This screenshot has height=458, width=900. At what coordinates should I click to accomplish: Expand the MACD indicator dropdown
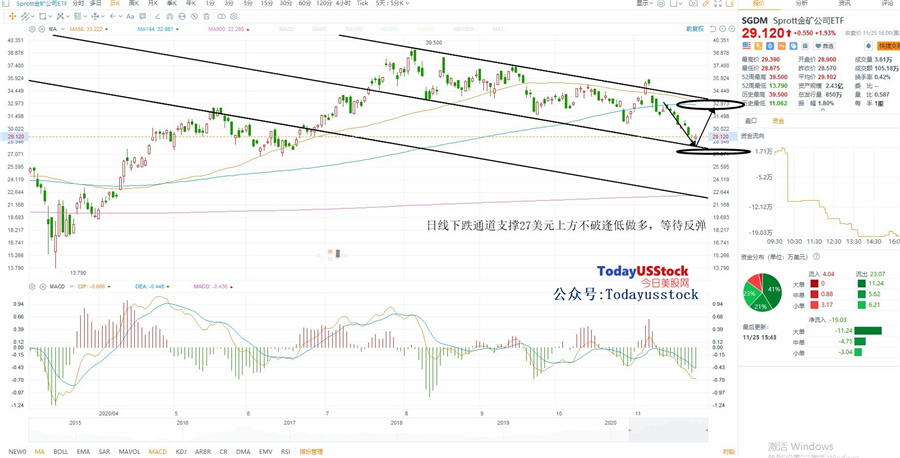click(72, 286)
